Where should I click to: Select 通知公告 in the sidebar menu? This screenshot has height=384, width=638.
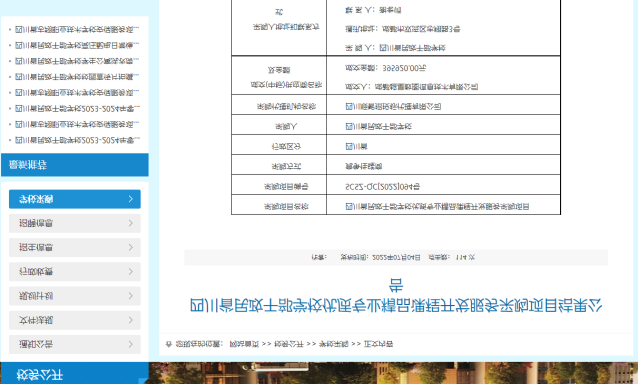pos(75,344)
